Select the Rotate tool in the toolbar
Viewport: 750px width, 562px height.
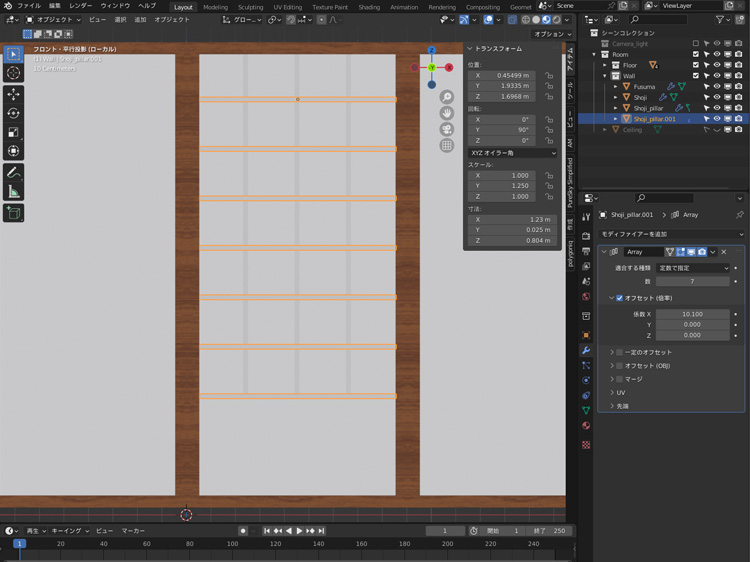click(x=13, y=112)
